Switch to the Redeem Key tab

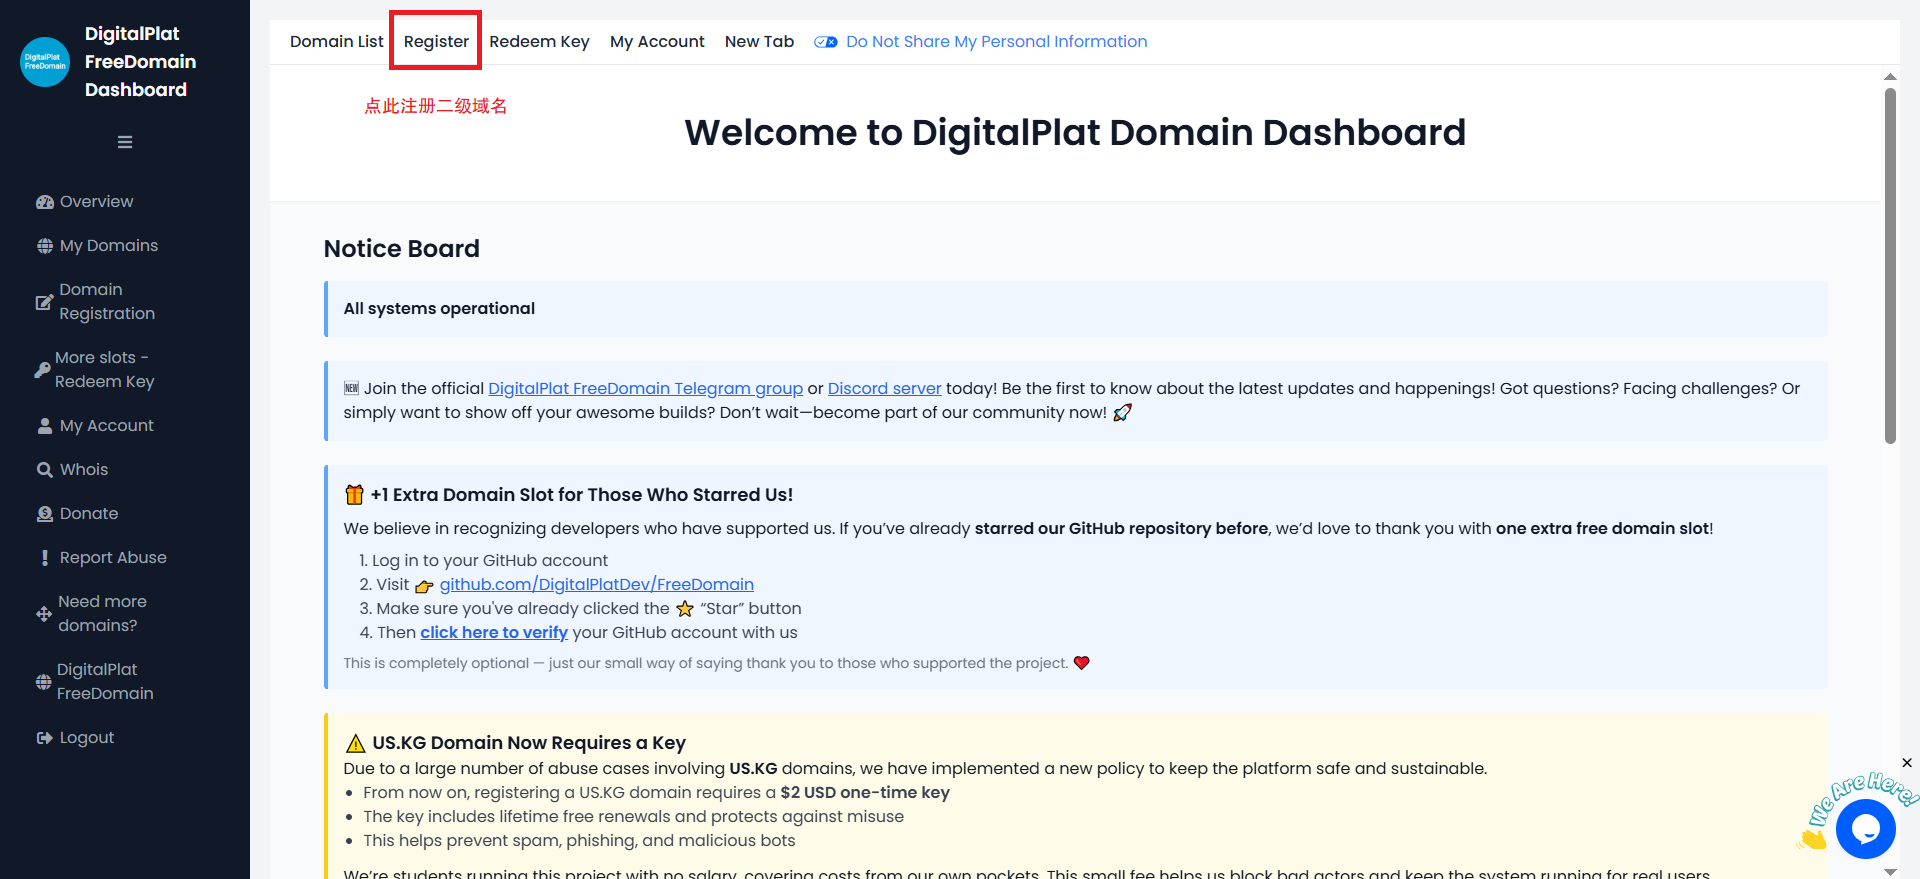pyautogui.click(x=539, y=42)
